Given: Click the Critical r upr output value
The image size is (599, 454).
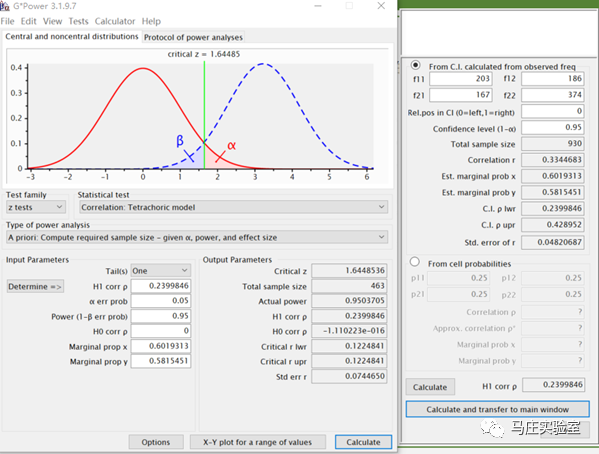Looking at the screenshot, I should coord(349,361).
